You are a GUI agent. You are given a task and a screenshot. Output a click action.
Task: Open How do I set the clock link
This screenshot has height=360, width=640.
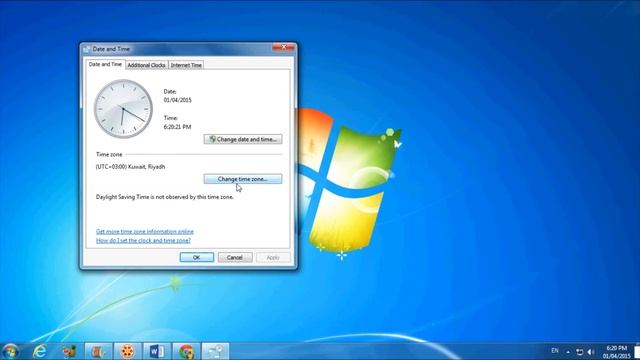click(x=143, y=240)
